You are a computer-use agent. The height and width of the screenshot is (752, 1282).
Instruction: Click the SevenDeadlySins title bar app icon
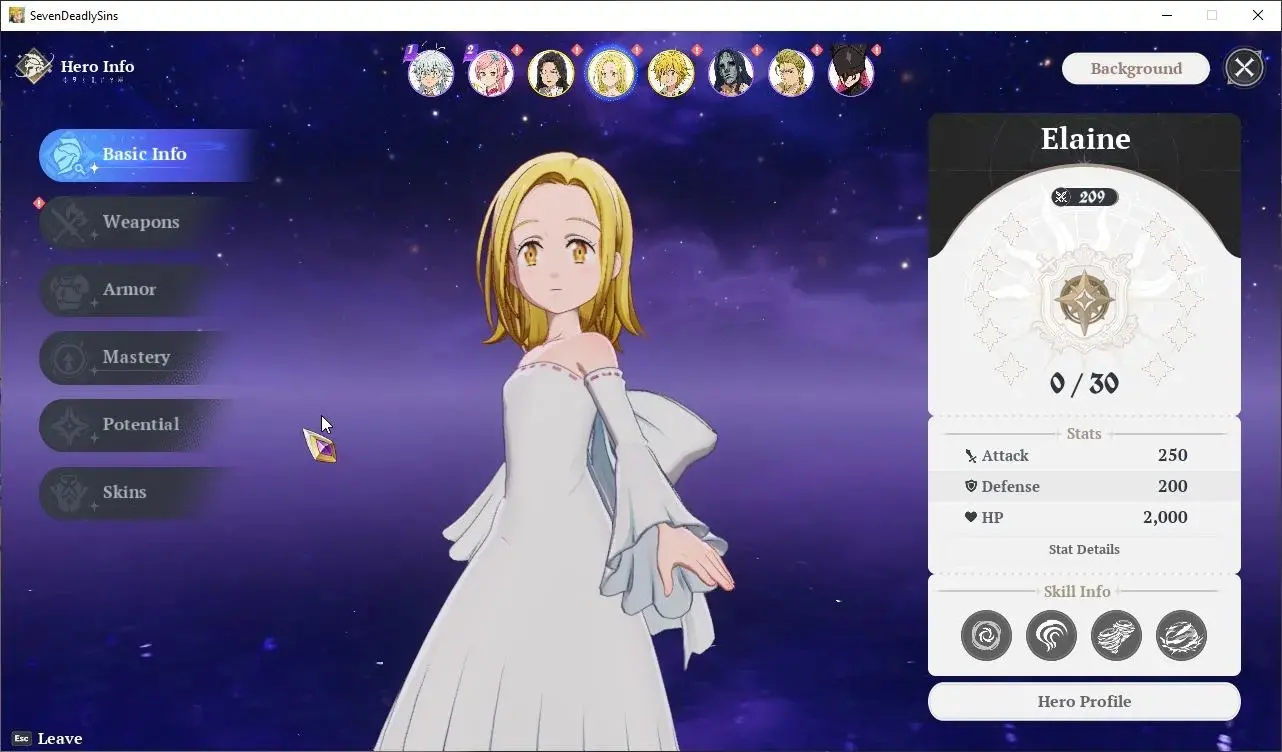click(16, 15)
